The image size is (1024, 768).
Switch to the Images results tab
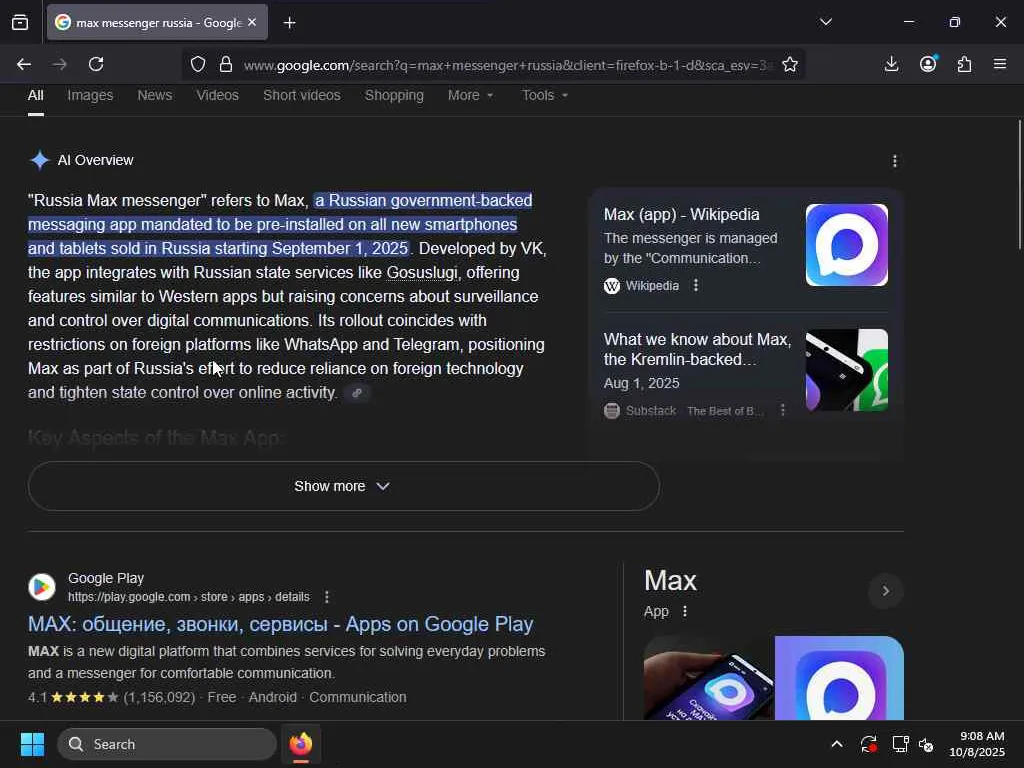[90, 95]
